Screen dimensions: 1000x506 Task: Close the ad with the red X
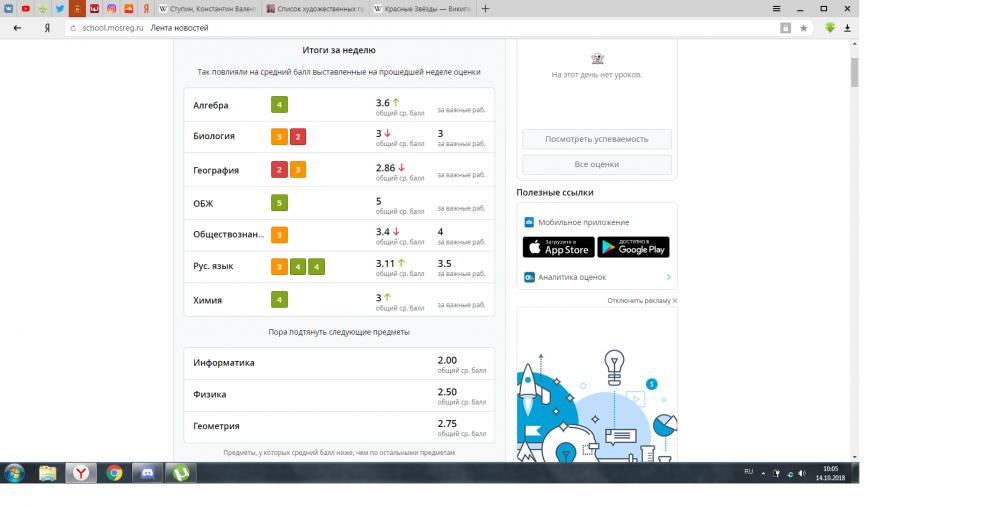click(x=675, y=300)
